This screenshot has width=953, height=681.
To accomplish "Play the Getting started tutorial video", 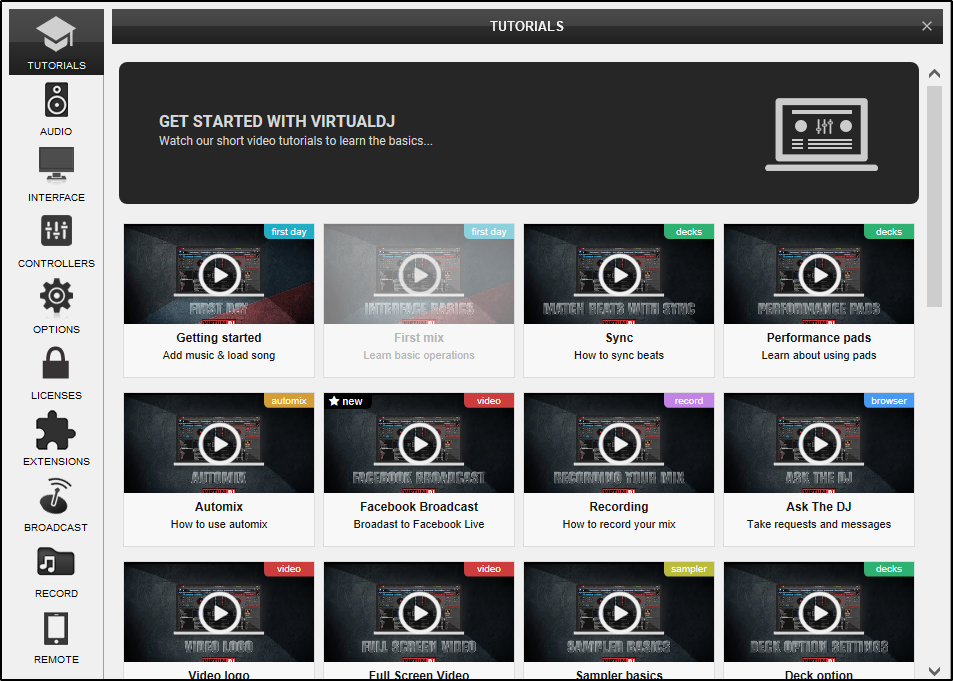I will (x=219, y=275).
